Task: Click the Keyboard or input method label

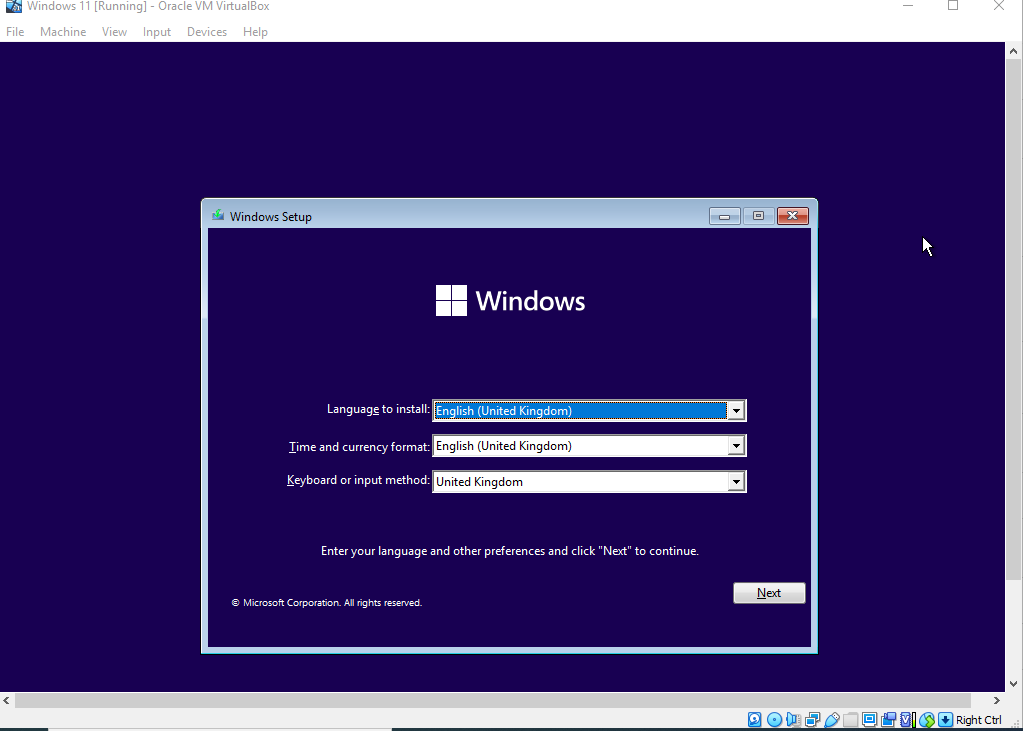Action: [358, 480]
